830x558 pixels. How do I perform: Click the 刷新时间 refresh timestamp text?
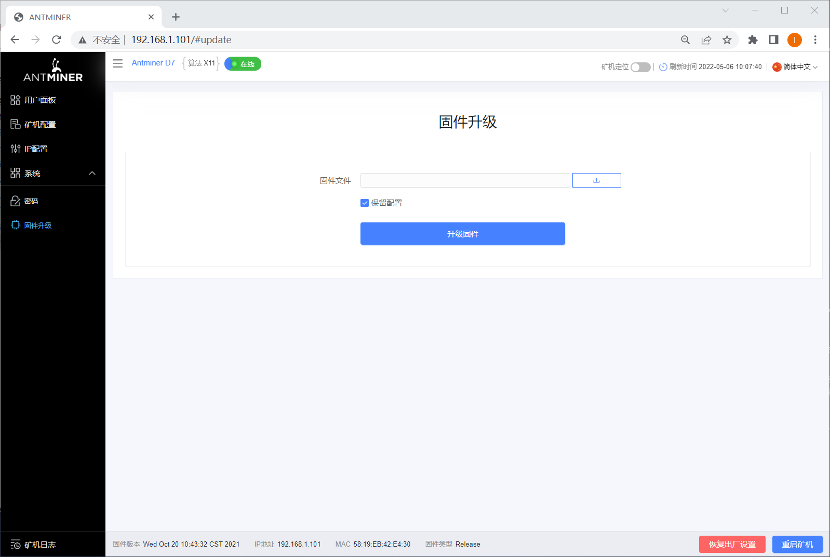pos(716,67)
